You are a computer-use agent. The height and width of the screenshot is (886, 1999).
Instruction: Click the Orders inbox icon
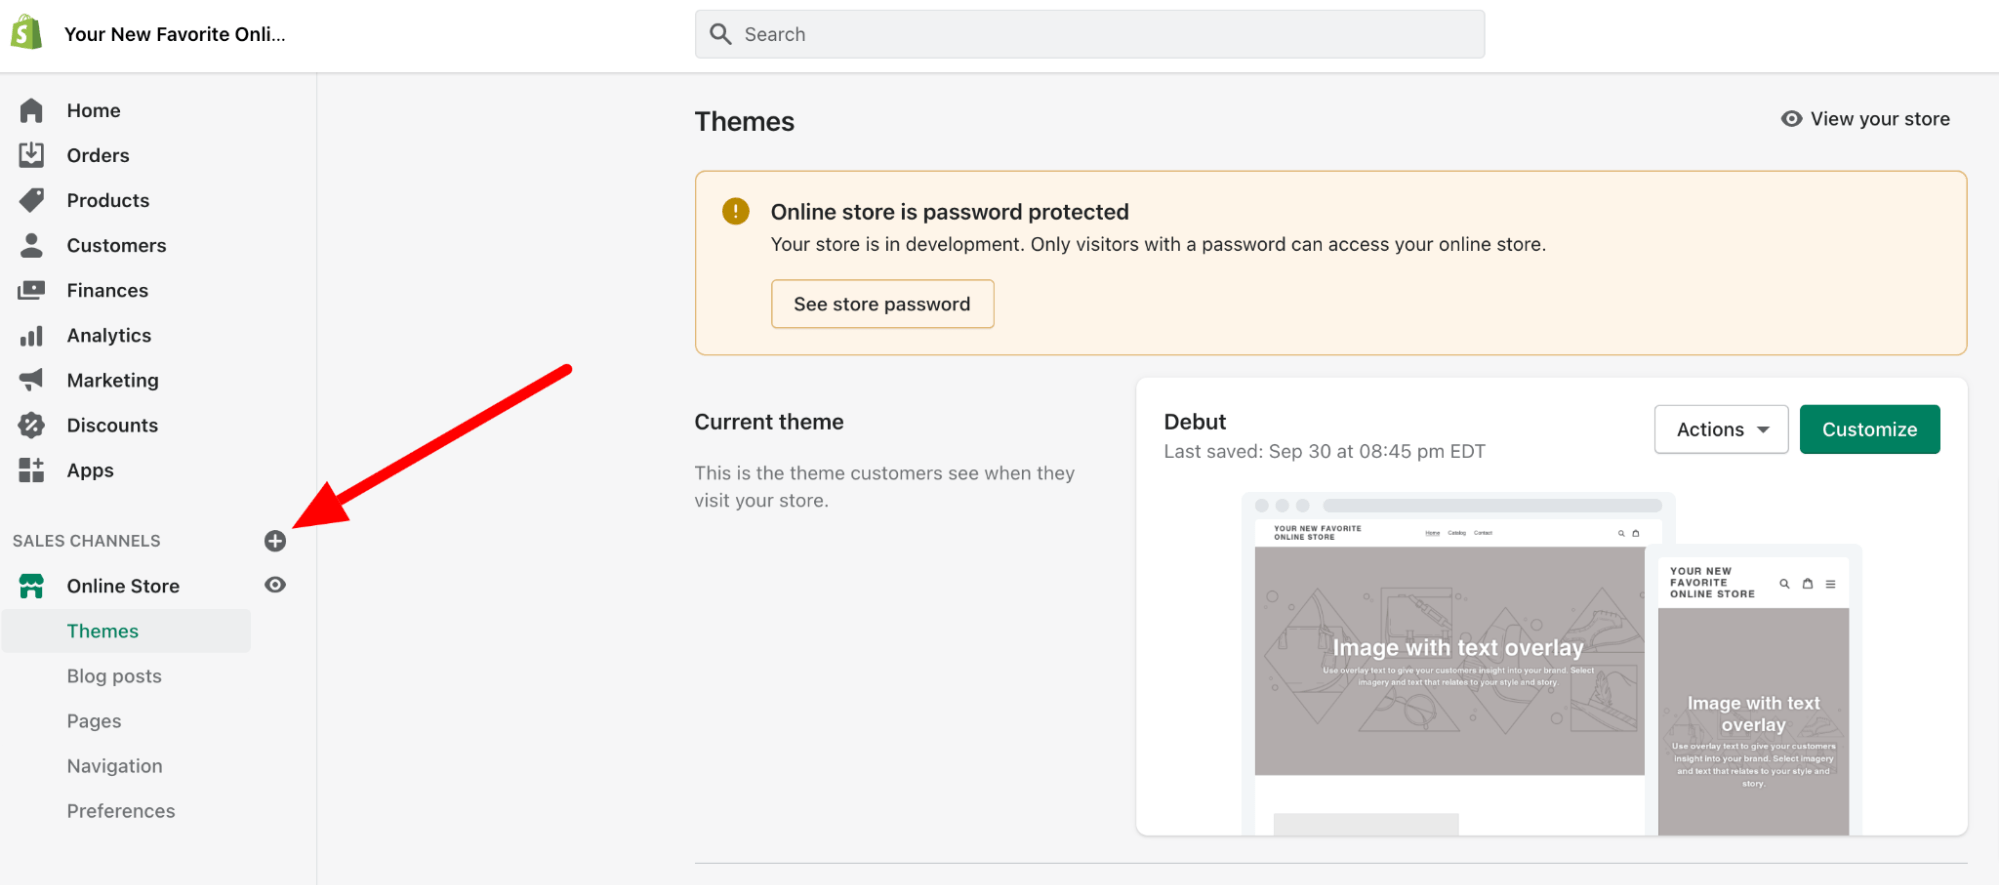coord(31,155)
